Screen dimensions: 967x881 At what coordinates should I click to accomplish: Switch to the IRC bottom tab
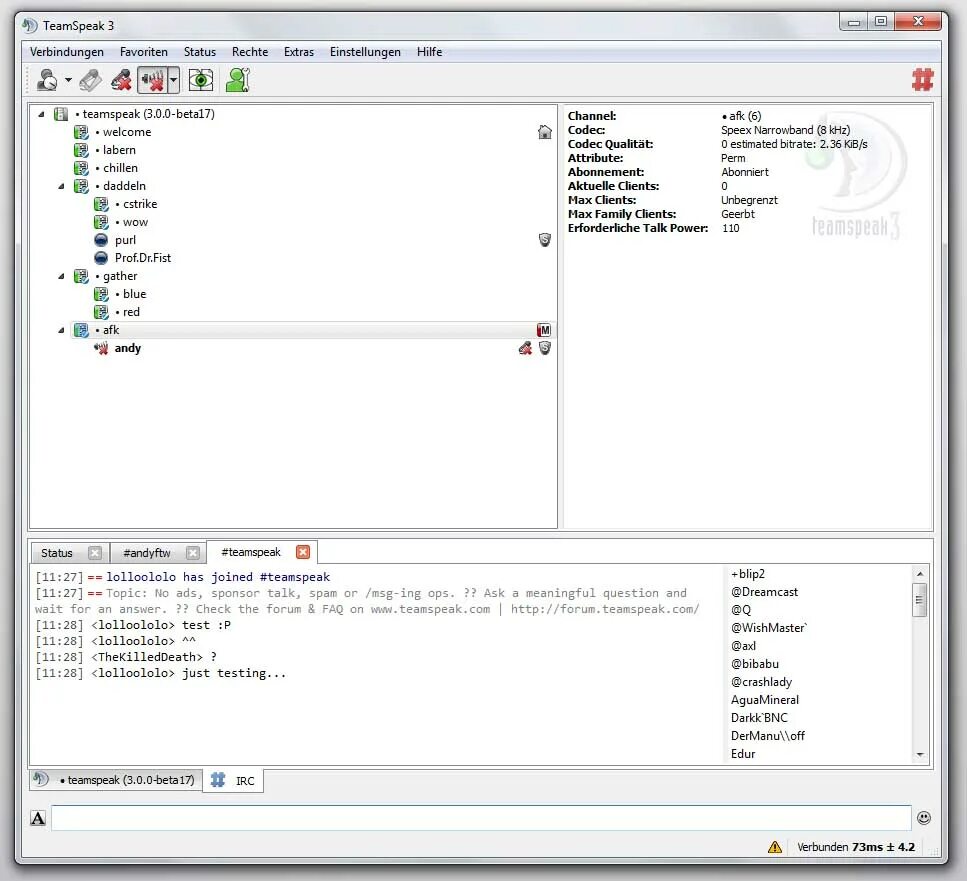233,781
